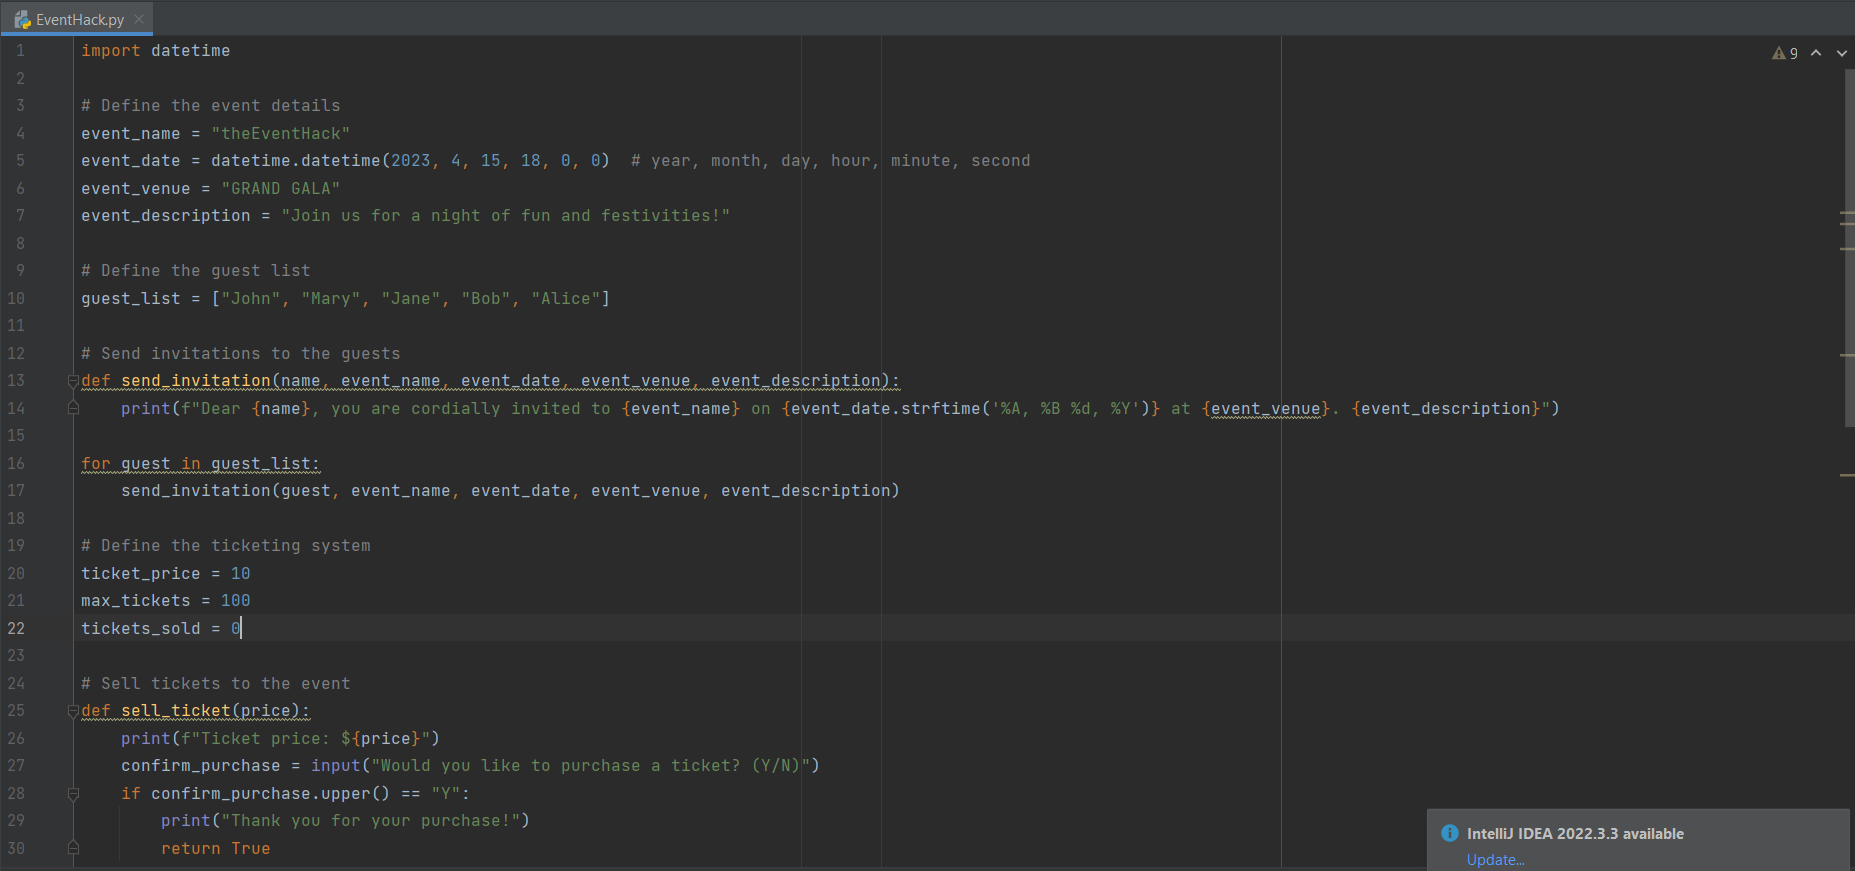Go to next highlighted error arrow
This screenshot has width=1855, height=871.
[x=1842, y=53]
